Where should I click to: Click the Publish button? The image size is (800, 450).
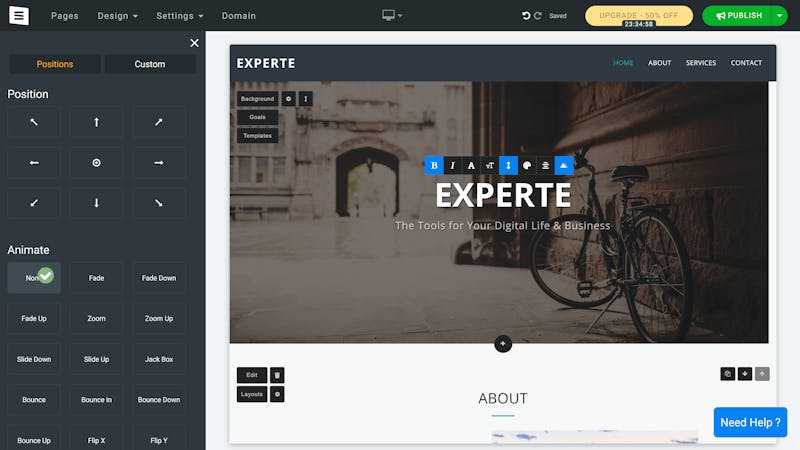pyautogui.click(x=738, y=16)
